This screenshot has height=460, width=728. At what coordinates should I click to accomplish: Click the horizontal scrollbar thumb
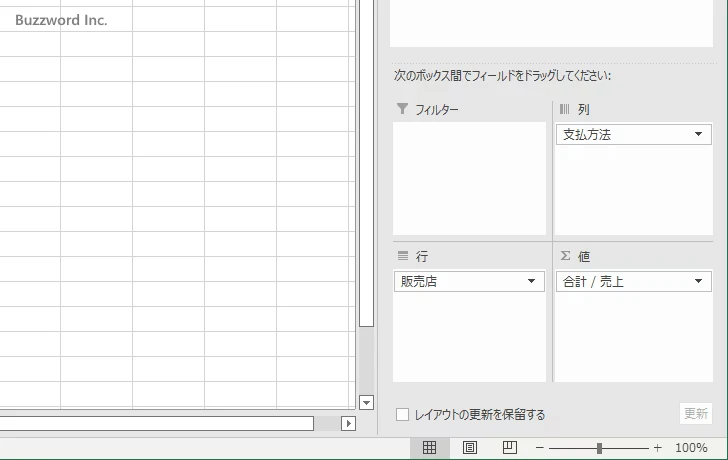pos(156,423)
